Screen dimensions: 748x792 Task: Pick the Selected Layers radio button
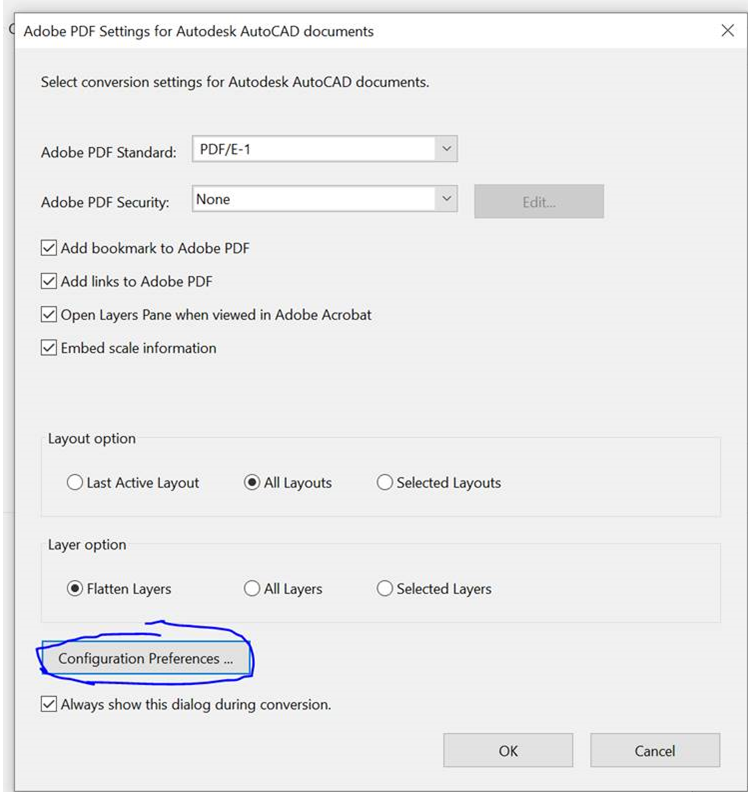pyautogui.click(x=385, y=589)
